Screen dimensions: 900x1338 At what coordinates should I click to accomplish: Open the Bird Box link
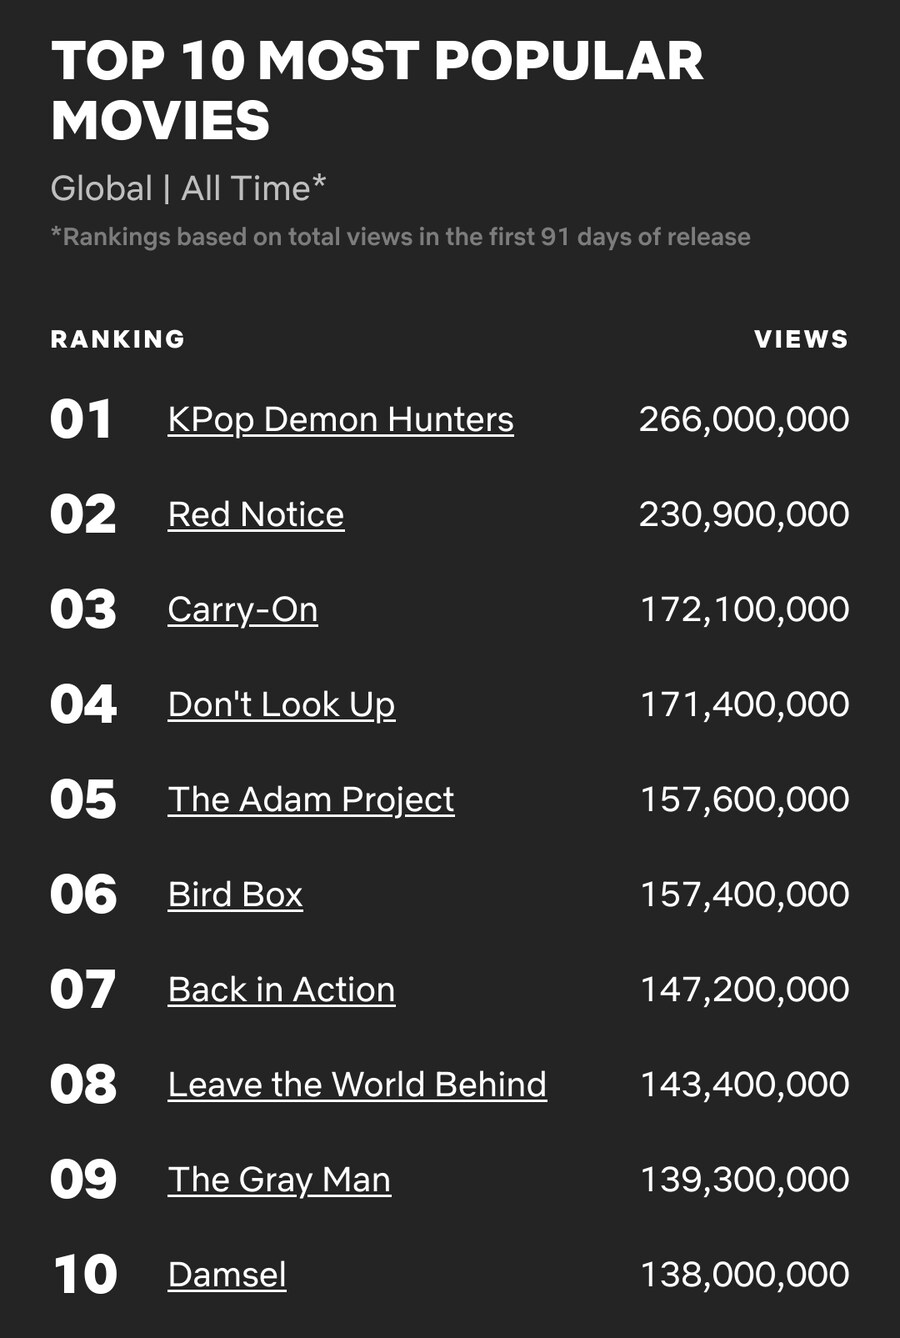(x=235, y=894)
